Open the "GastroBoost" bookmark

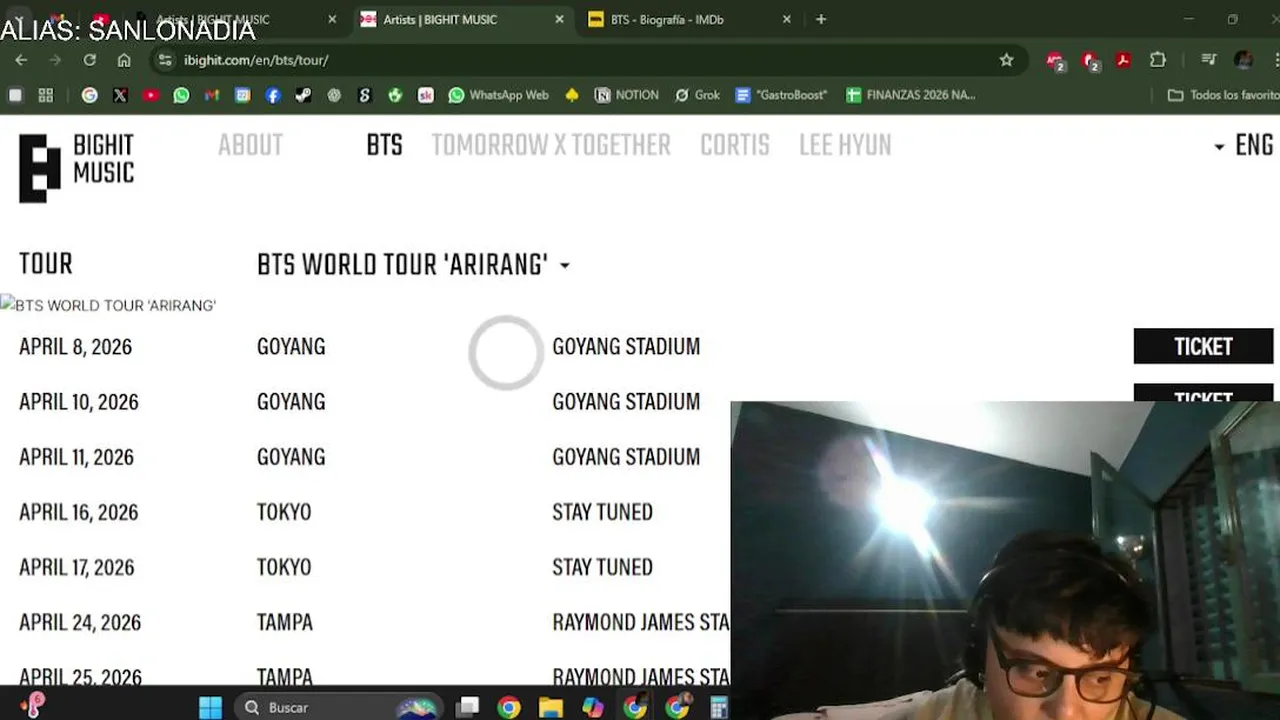click(781, 95)
